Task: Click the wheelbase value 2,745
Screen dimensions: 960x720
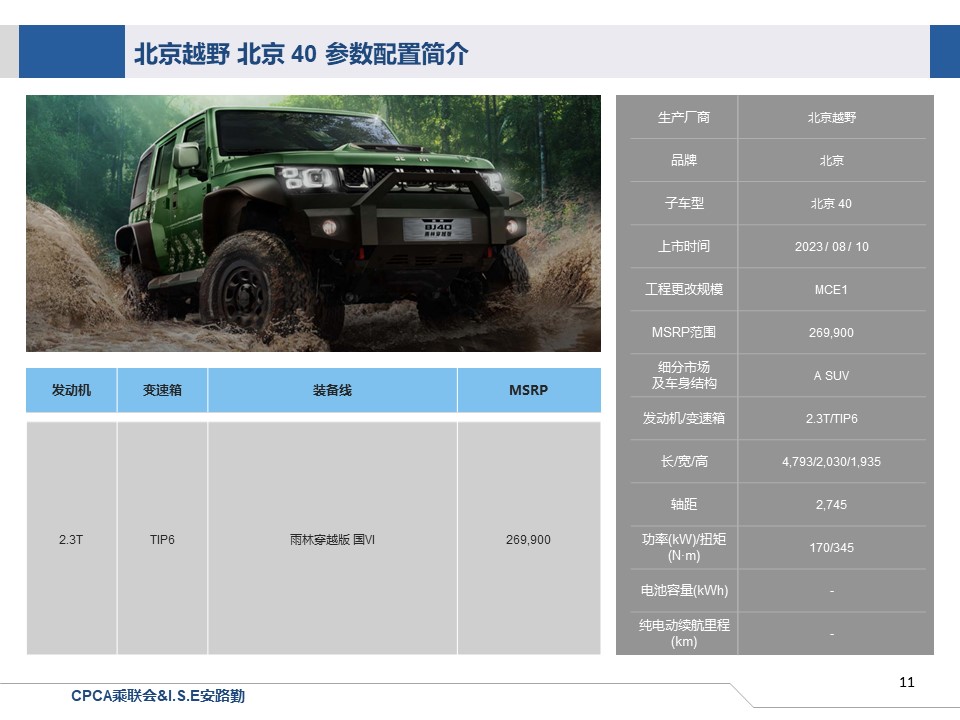Action: click(831, 505)
